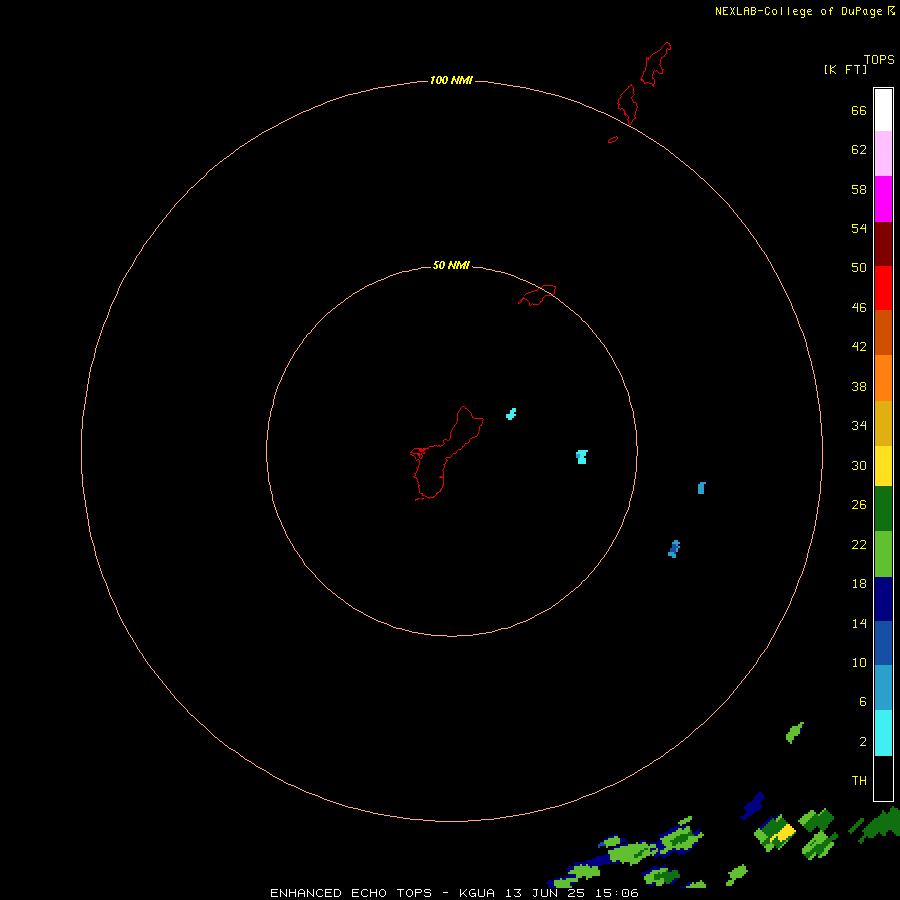Click legend value 30
This screenshot has height=900, width=900.
[859, 465]
